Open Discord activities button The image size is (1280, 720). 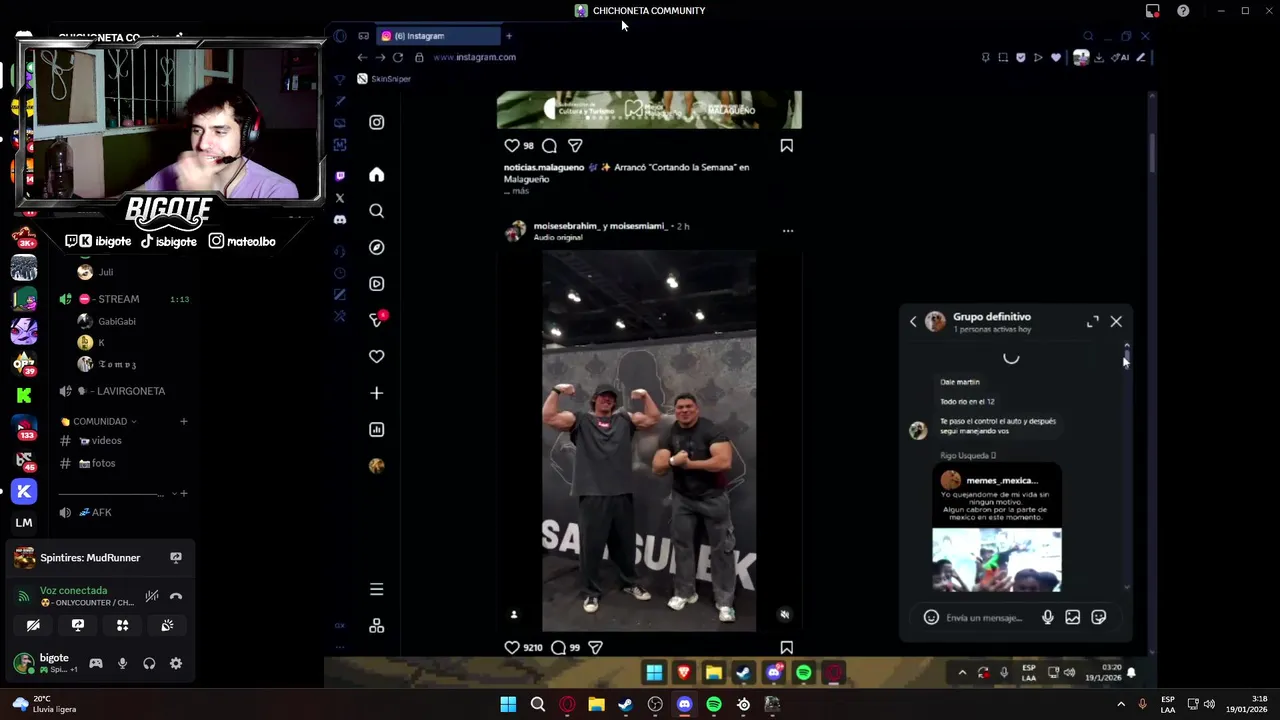(122, 625)
